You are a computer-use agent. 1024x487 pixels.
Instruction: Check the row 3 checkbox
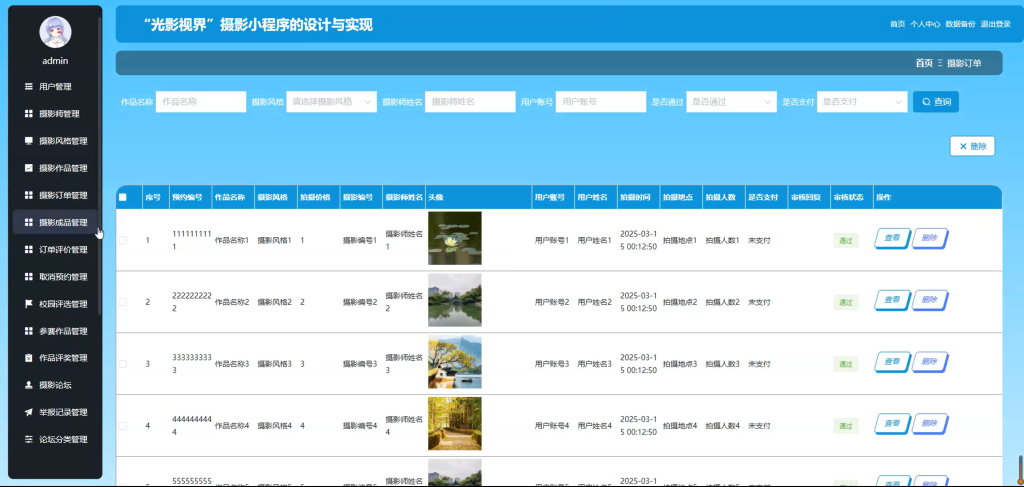(123, 364)
